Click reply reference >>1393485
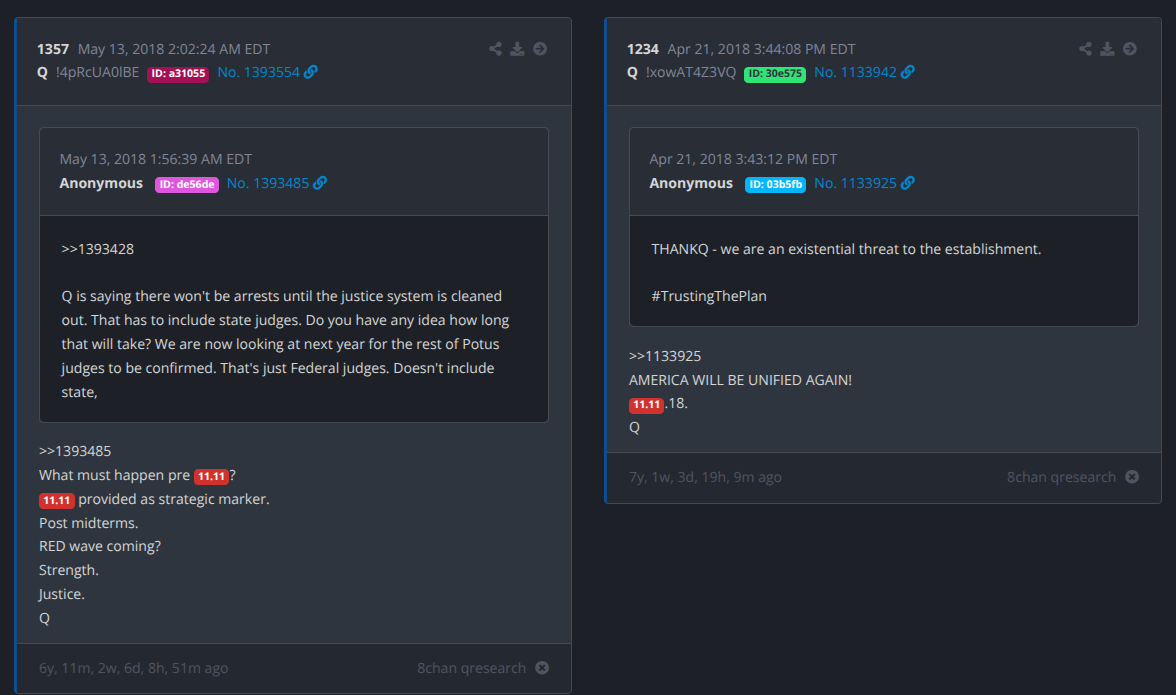 [75, 451]
